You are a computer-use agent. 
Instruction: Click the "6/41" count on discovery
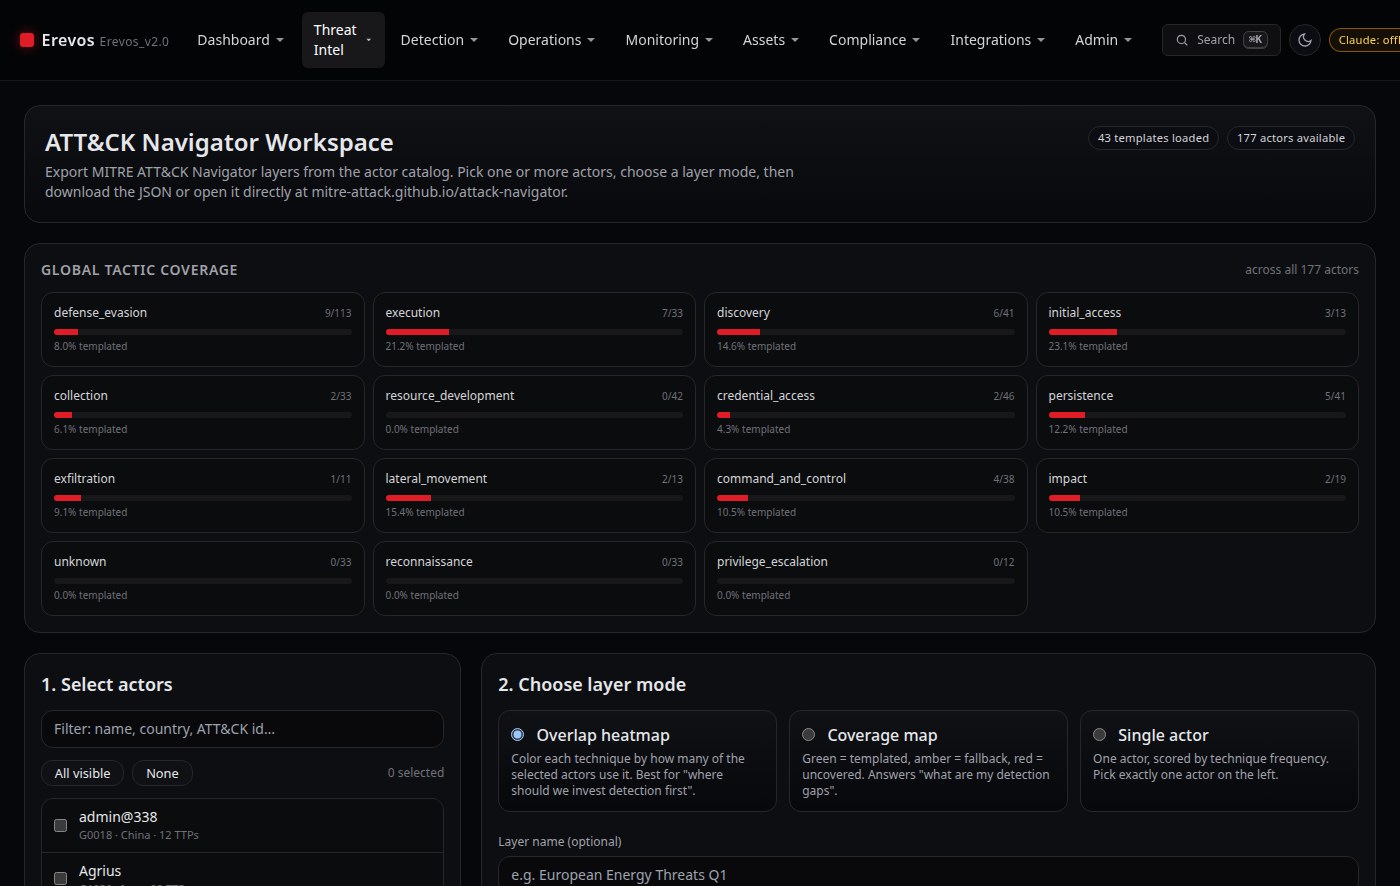click(x=1004, y=313)
